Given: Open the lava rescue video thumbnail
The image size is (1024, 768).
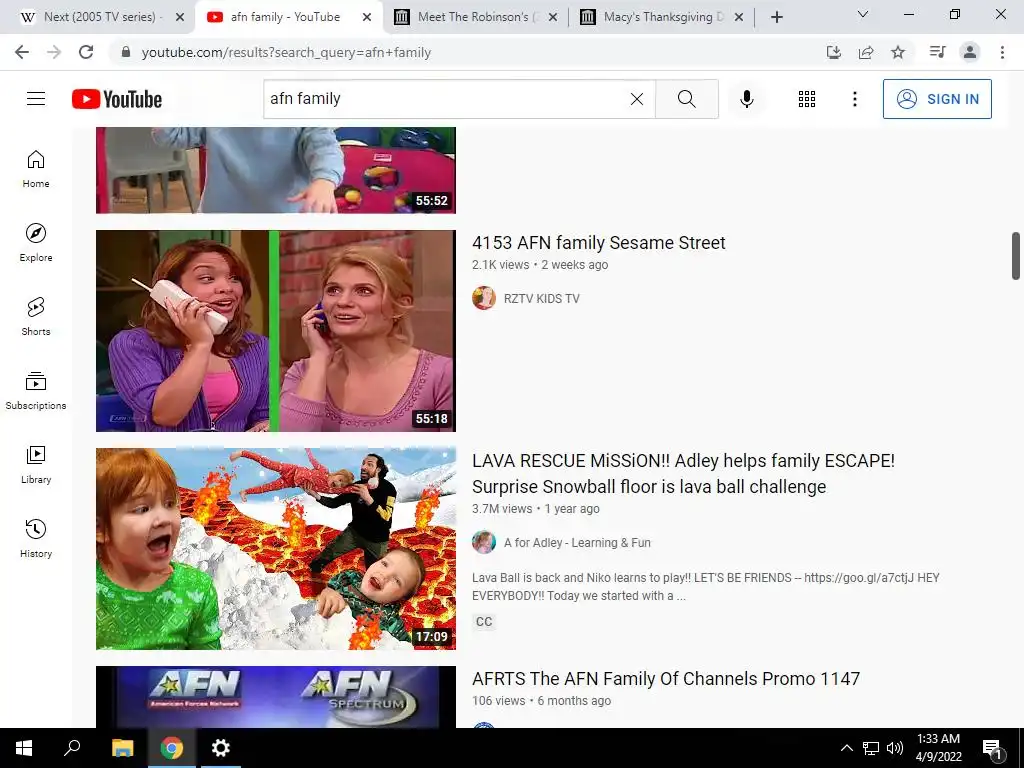Looking at the screenshot, I should [x=276, y=549].
